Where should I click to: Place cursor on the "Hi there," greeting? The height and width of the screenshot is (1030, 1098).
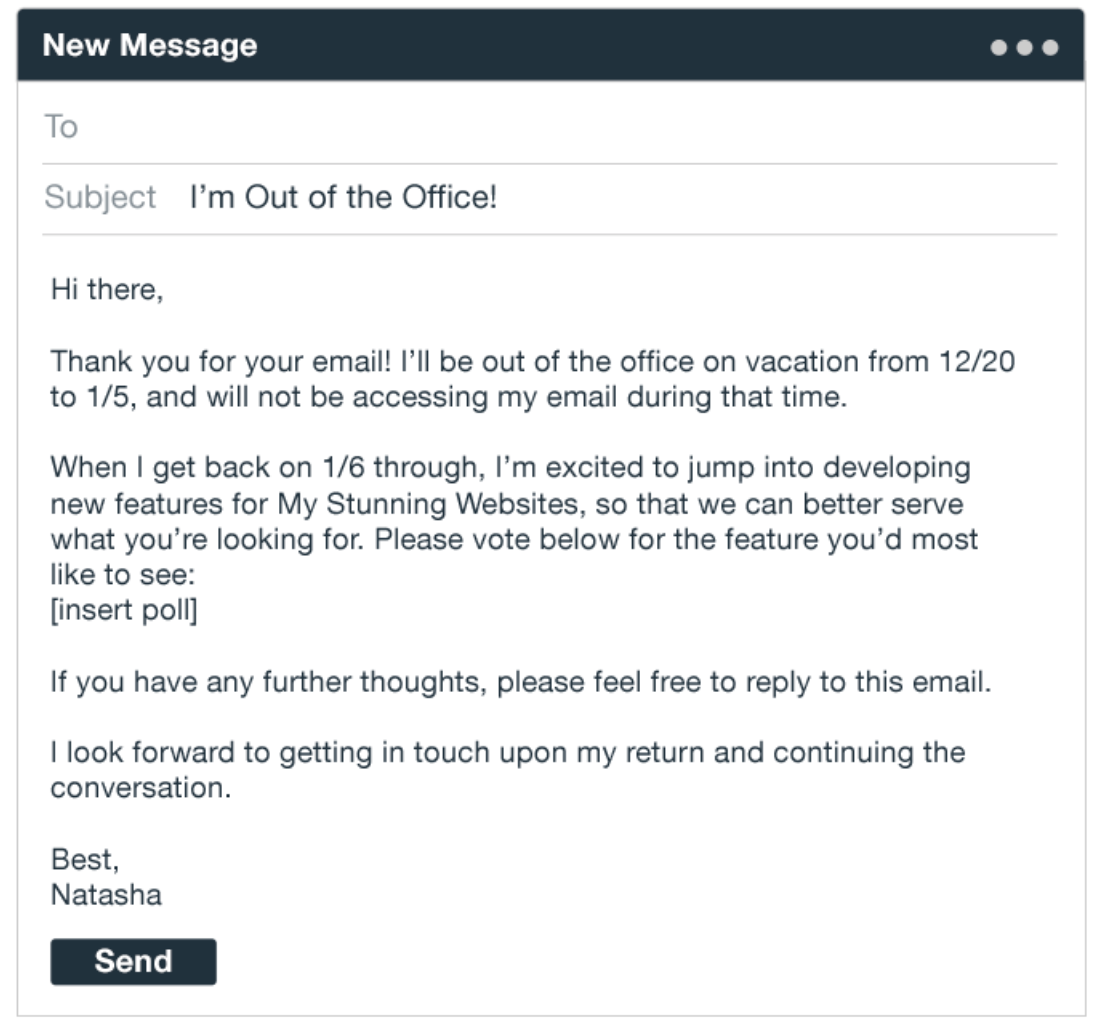pos(106,291)
